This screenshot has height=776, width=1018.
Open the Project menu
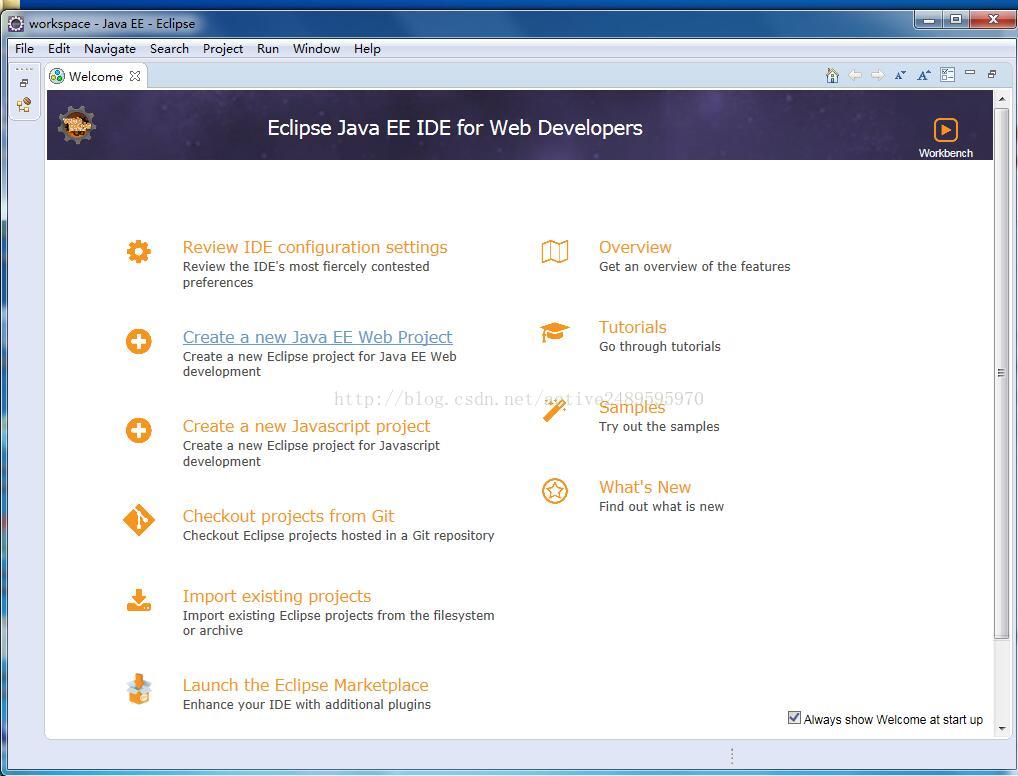(223, 49)
